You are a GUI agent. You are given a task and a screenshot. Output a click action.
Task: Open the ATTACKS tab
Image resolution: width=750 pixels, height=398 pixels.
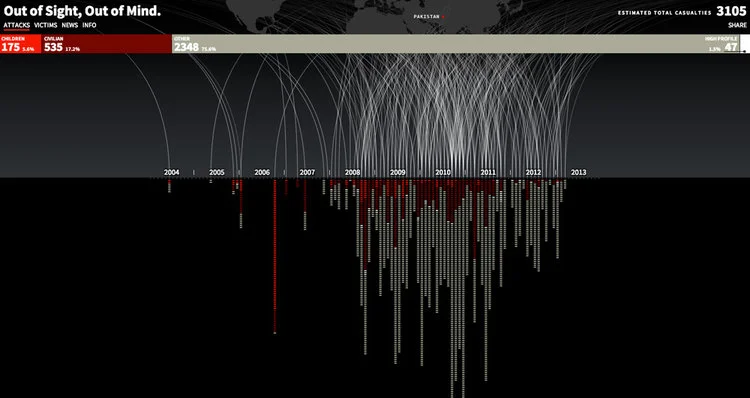[x=17, y=25]
